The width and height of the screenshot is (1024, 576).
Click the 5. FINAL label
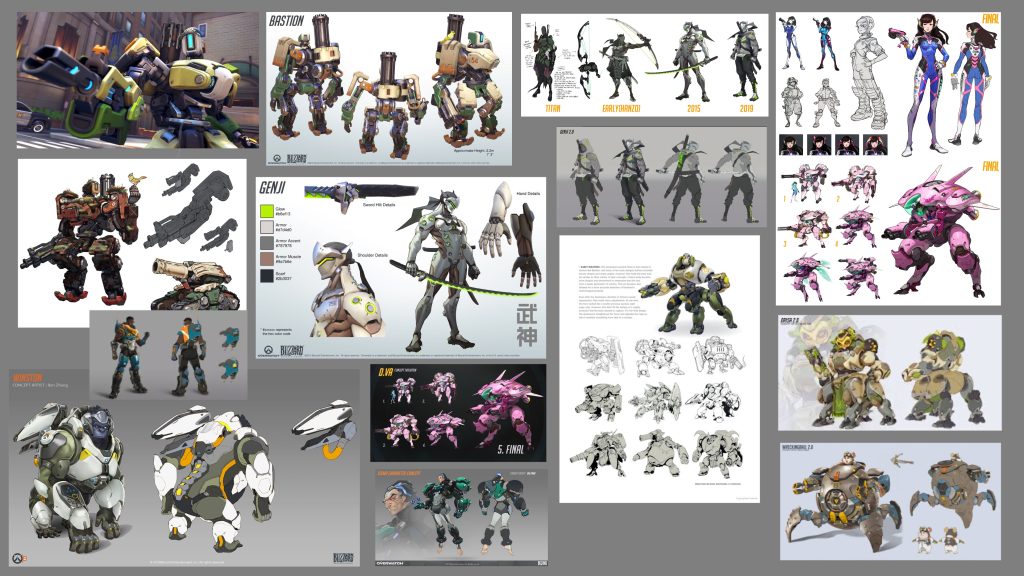click(x=511, y=449)
